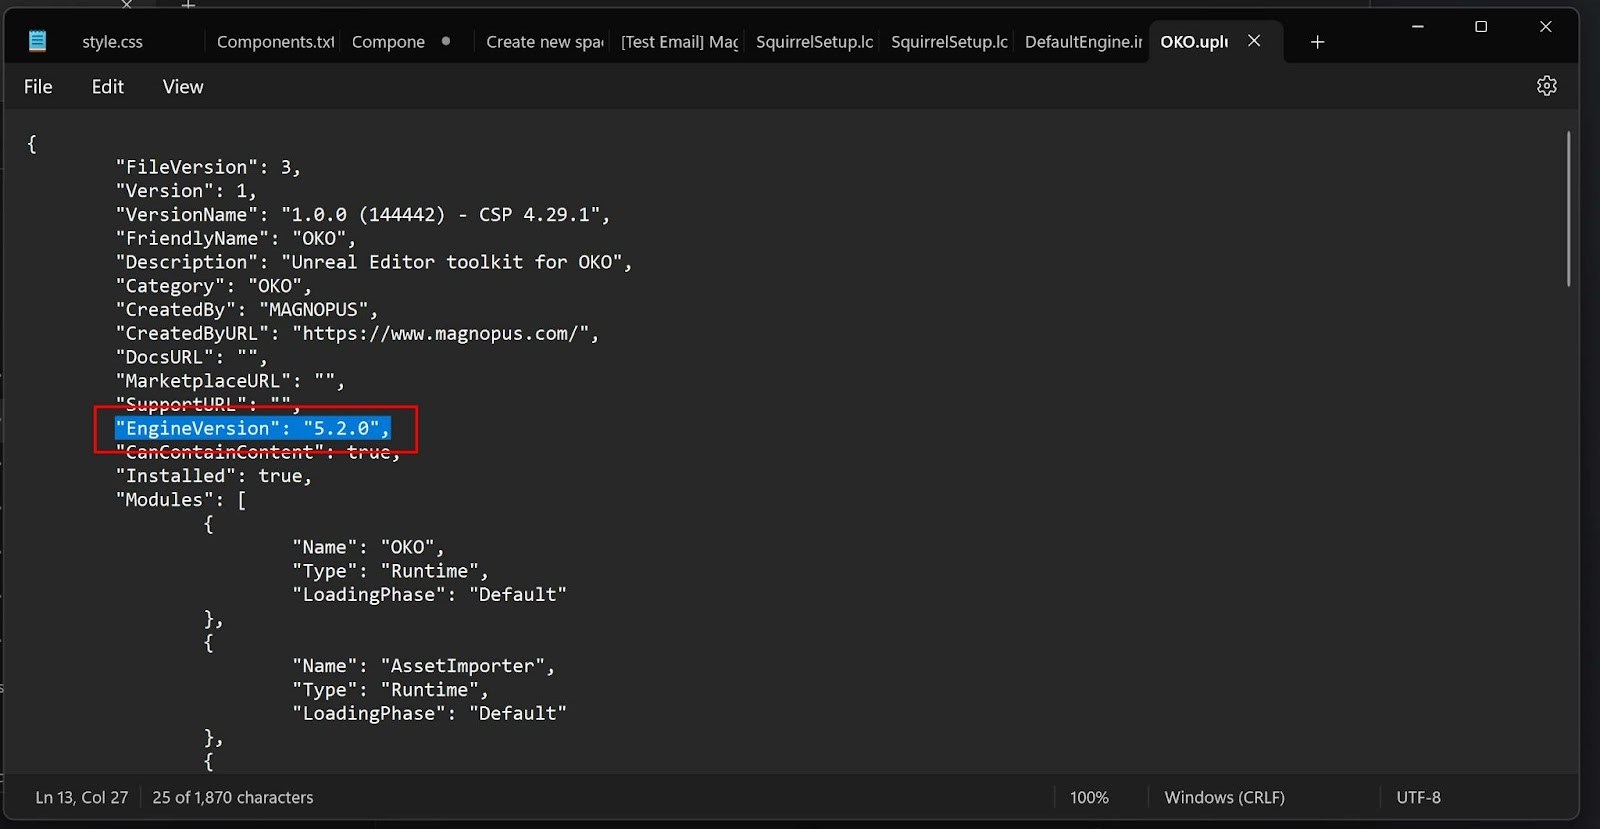1600x829 pixels.
Task: Click the "Name": "OKO" module line
Action: tap(368, 547)
